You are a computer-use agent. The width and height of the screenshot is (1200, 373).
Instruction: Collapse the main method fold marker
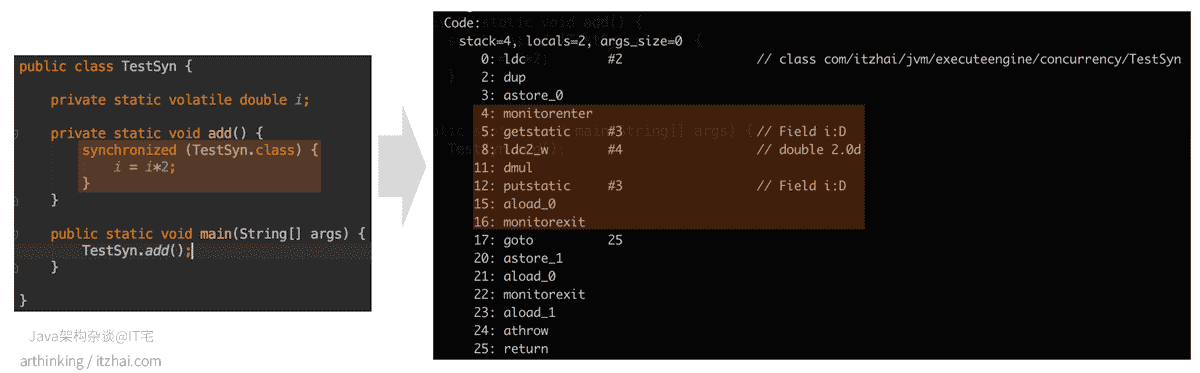[x=18, y=234]
